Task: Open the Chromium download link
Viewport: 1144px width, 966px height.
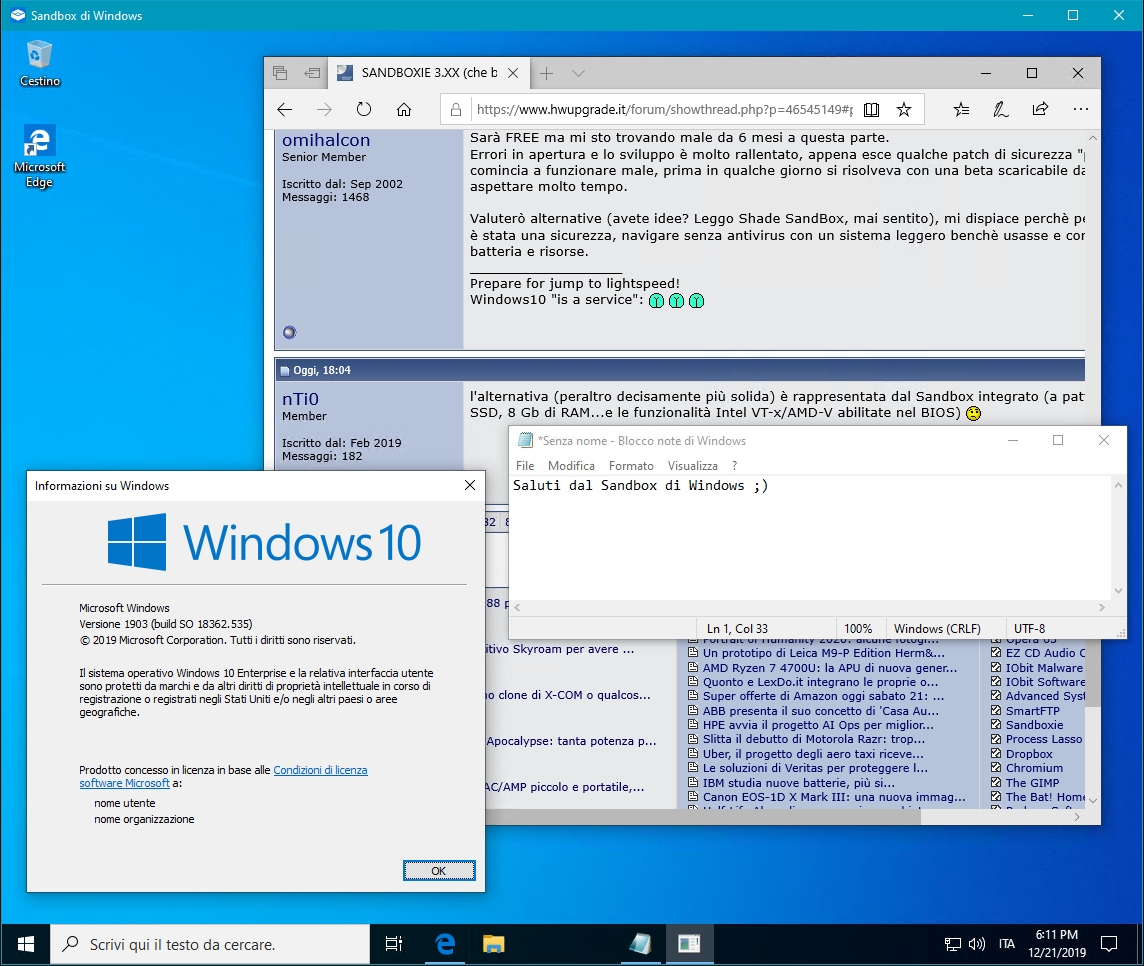Action: (x=1034, y=768)
